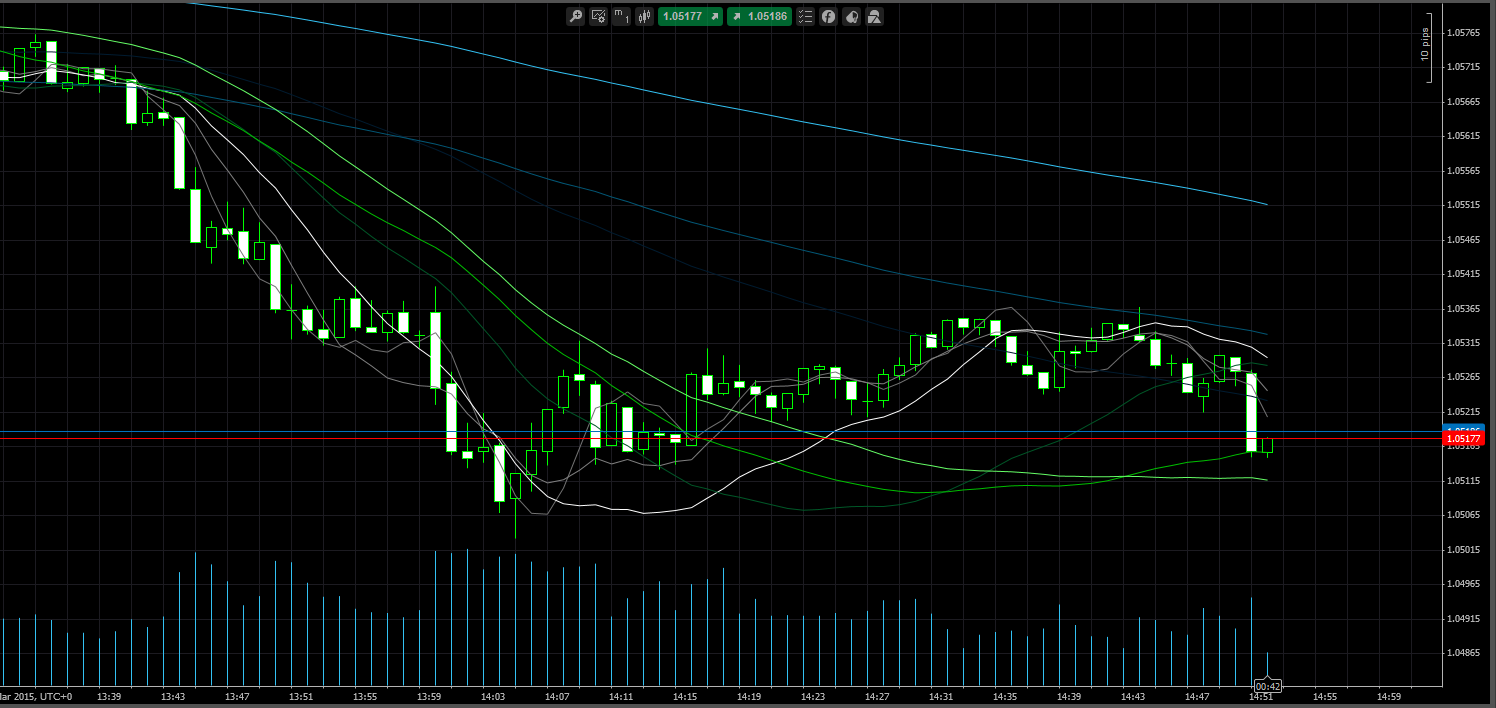The image size is (1496, 708).
Task: Click the 1.05565 price axis label
Action: click(1463, 171)
